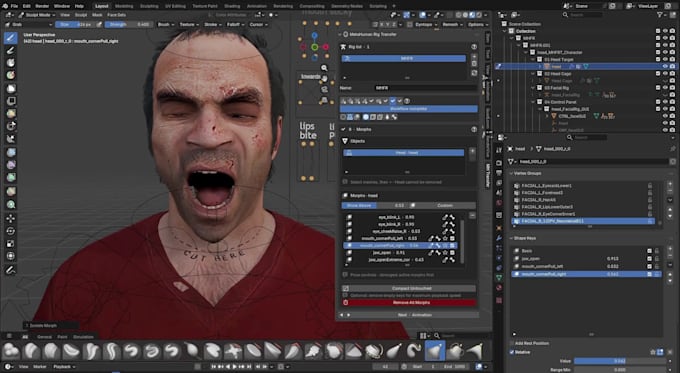Select the Annotate pencil tool in toolbar
Image resolution: width=680 pixels, height=373 pixels.
11,270
